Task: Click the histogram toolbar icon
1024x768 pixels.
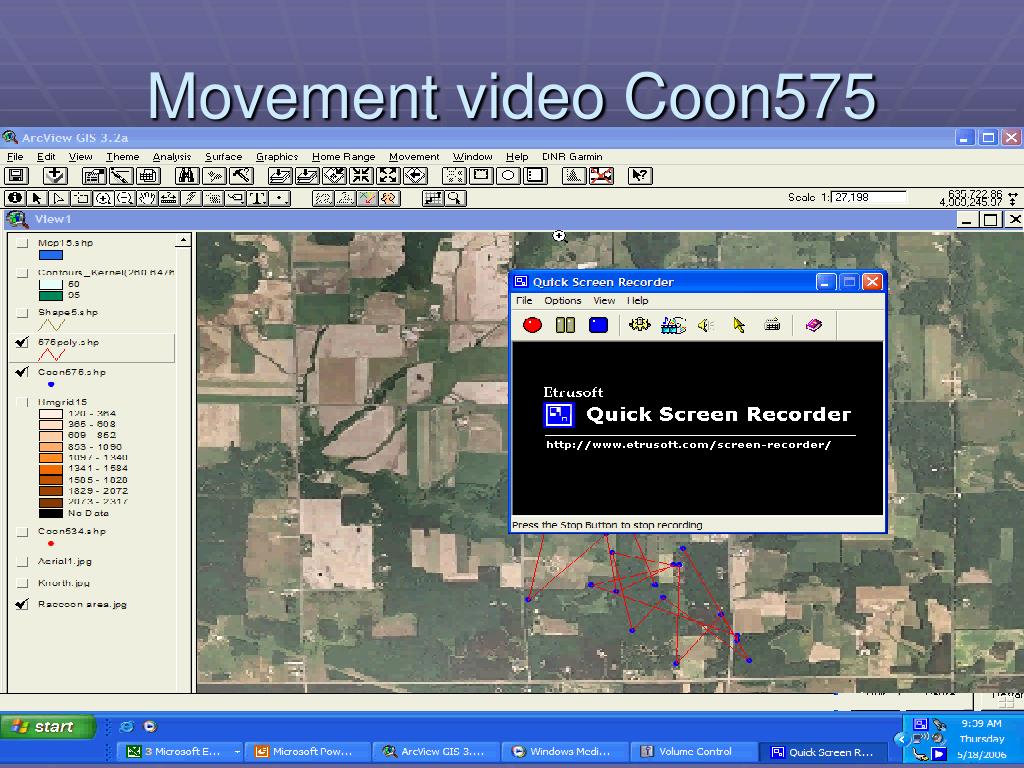Action: 573,176
